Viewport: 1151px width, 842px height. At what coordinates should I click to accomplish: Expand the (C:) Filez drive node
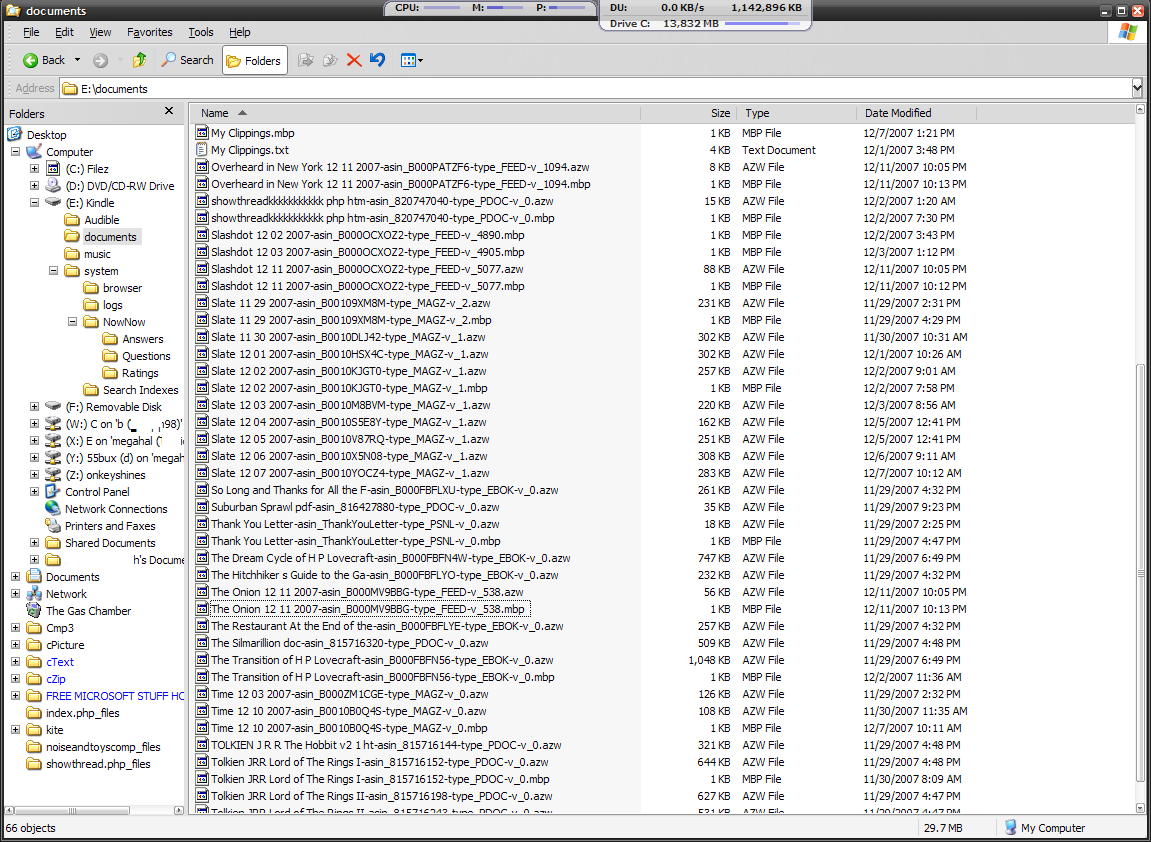[x=35, y=169]
